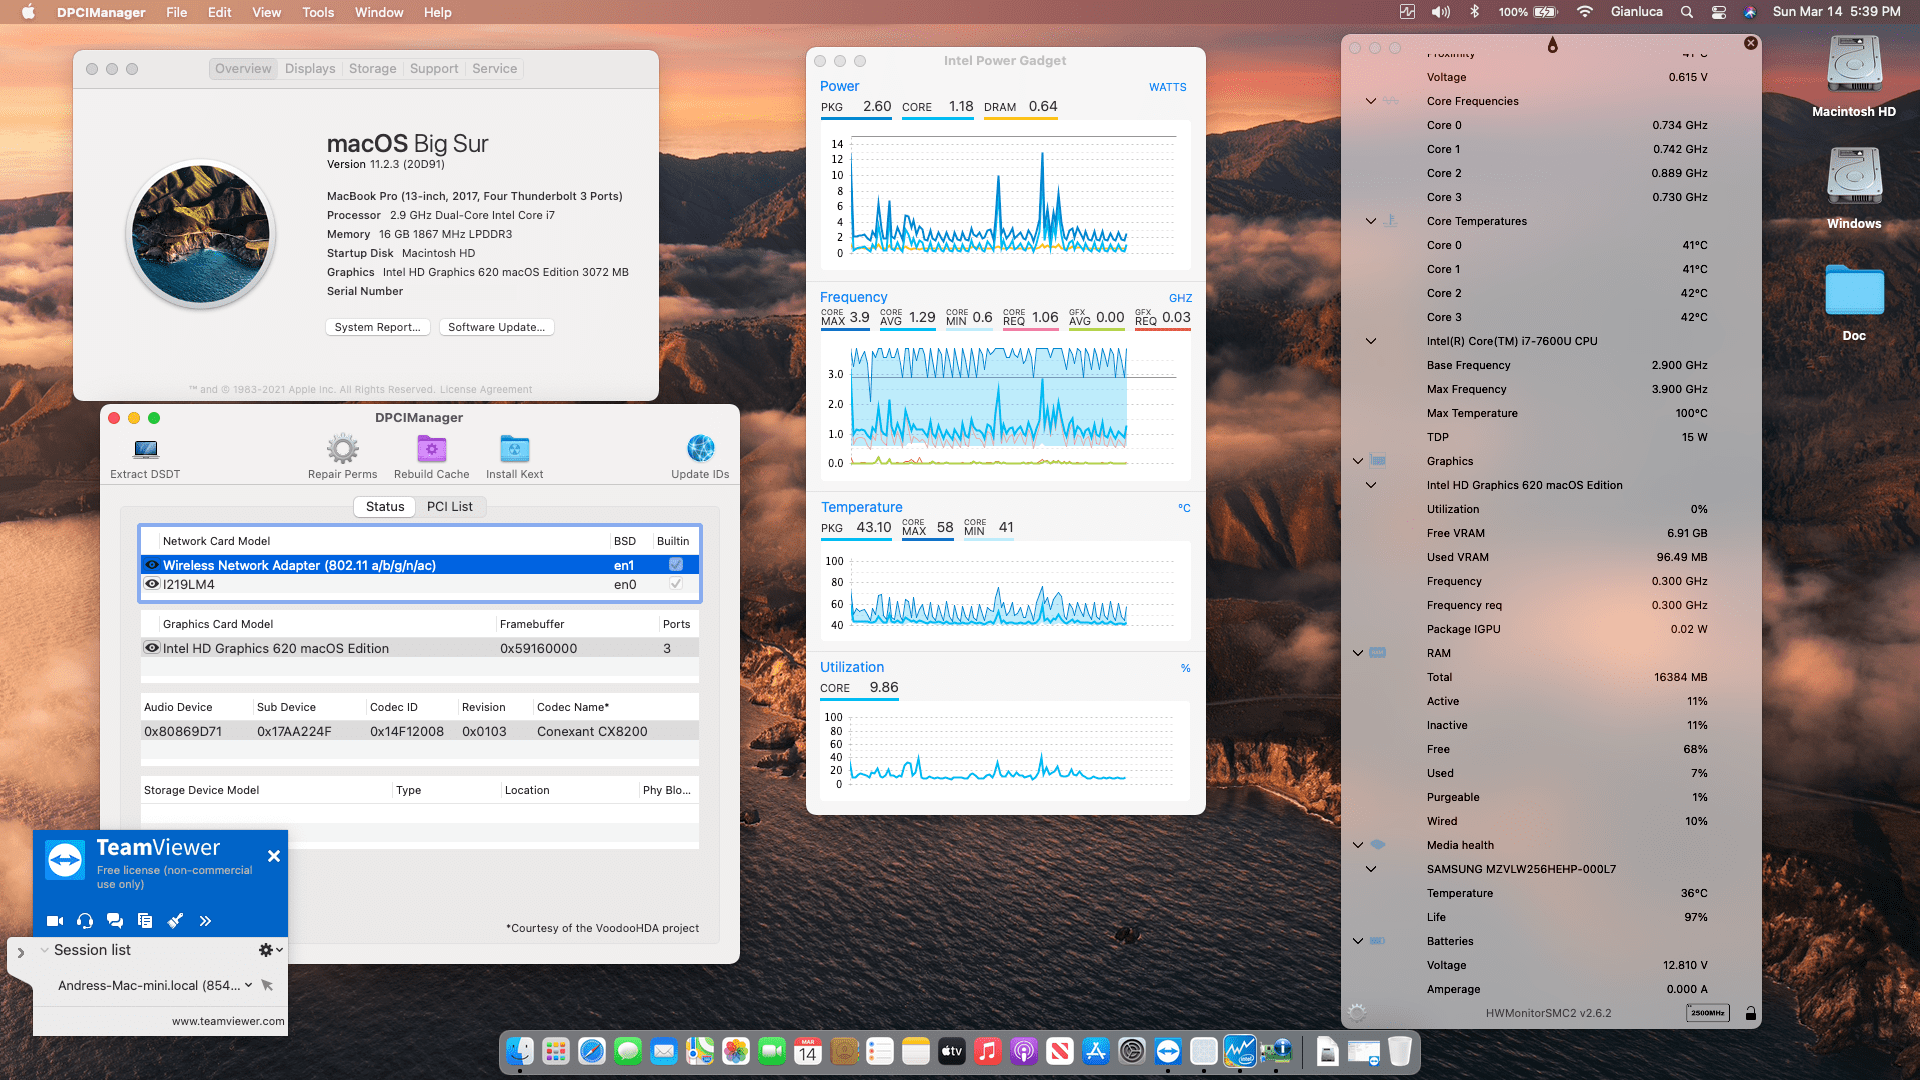Collapse the Core Temperatures group
1920x1080 pixels.
(x=1371, y=221)
